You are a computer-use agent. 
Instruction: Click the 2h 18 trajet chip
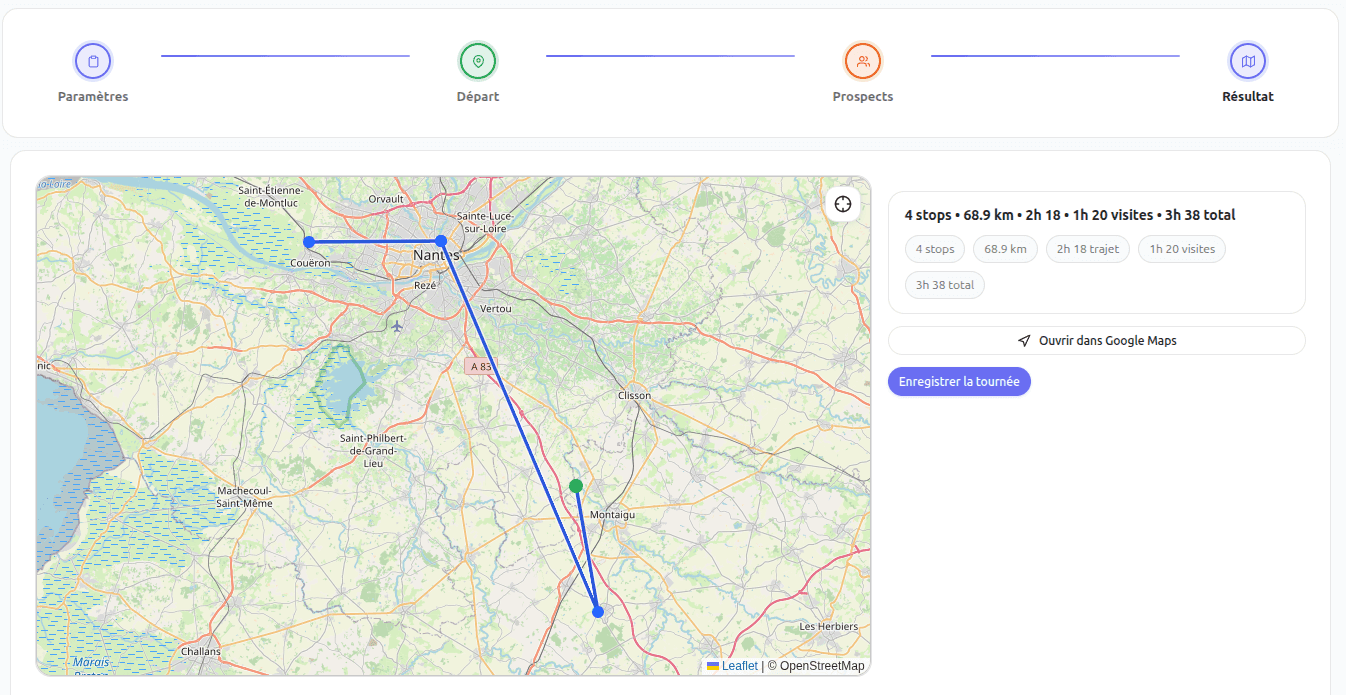tap(1087, 248)
